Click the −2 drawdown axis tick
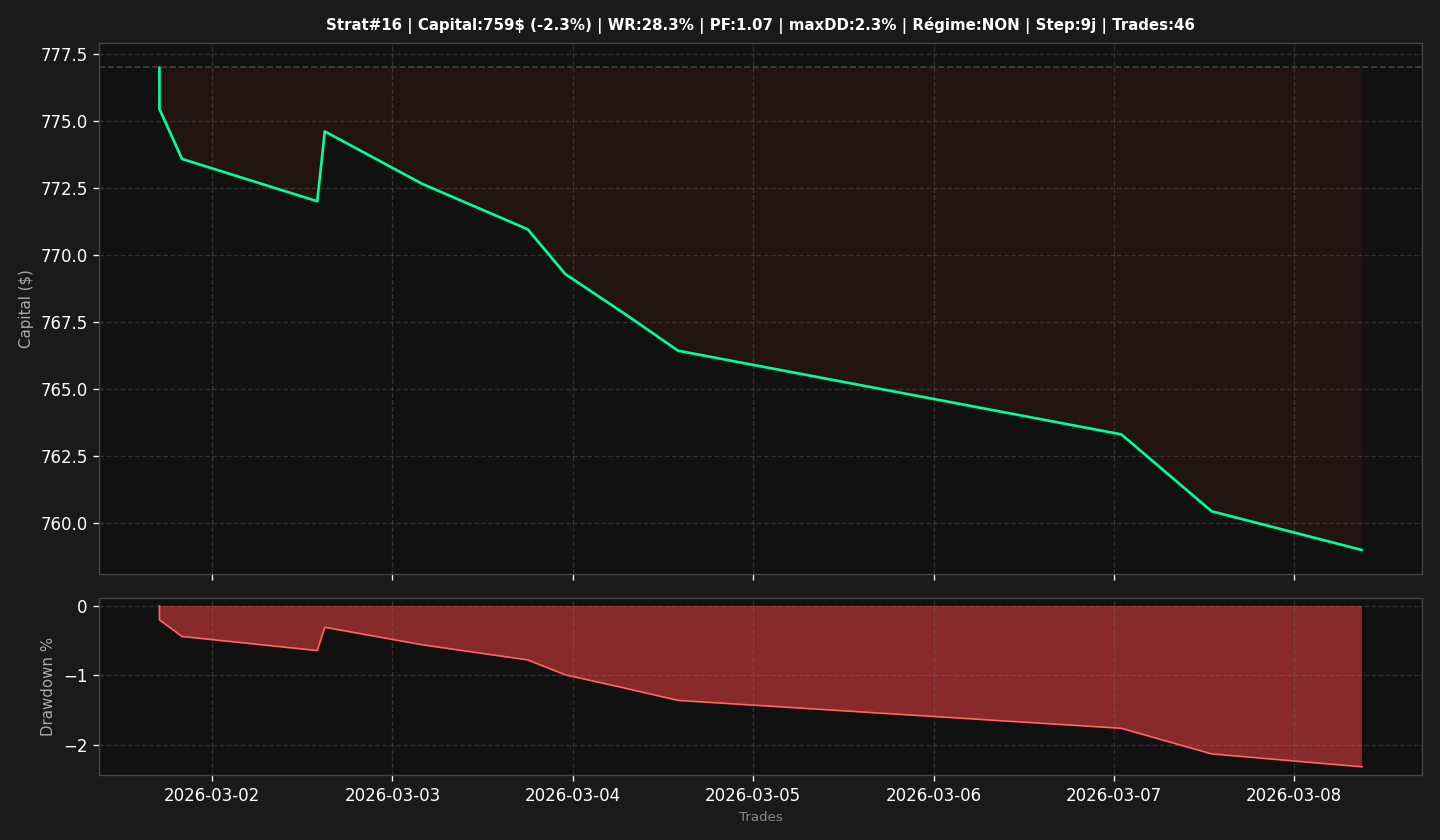The height and width of the screenshot is (840, 1440). (76, 746)
